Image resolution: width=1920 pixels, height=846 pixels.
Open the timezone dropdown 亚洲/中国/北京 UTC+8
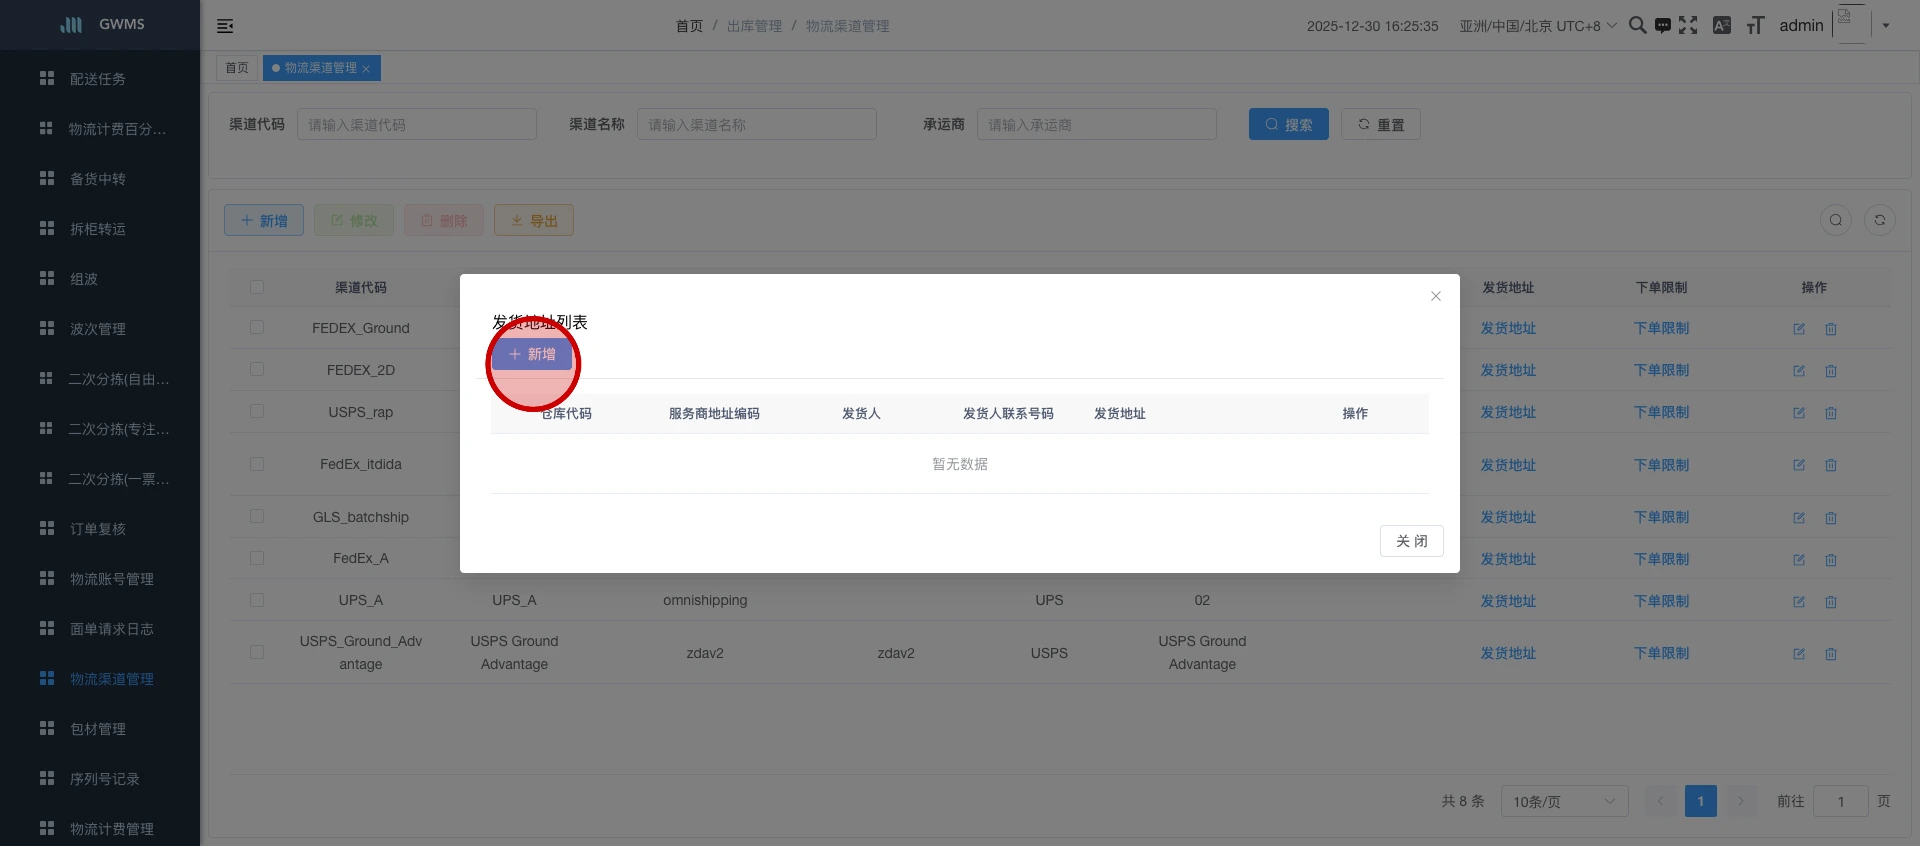pyautogui.click(x=1537, y=26)
